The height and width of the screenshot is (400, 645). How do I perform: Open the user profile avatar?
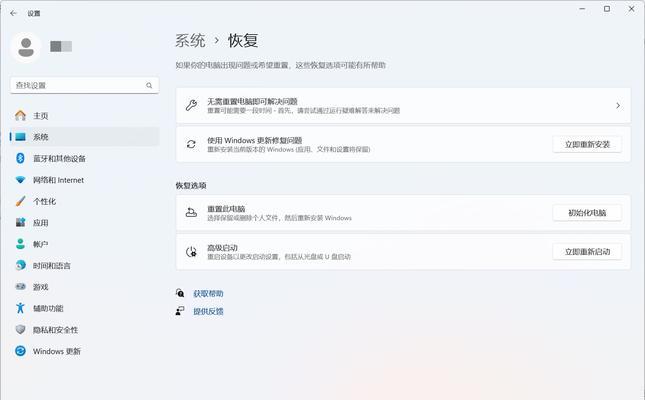[26, 47]
